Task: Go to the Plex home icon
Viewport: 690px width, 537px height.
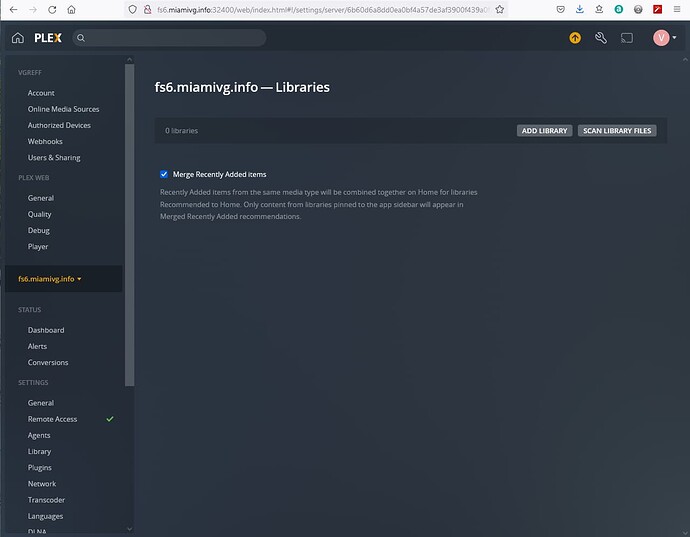Action: click(x=18, y=38)
